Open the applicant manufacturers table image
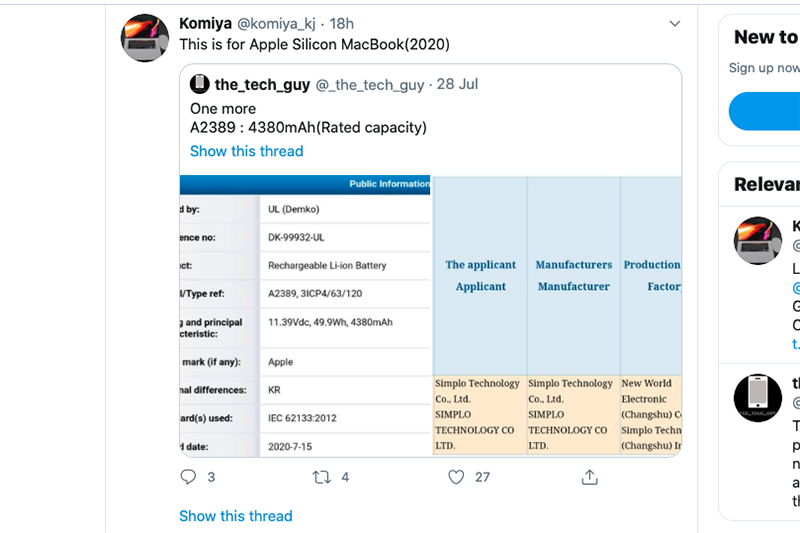Viewport: 800px width, 533px height. click(x=557, y=315)
